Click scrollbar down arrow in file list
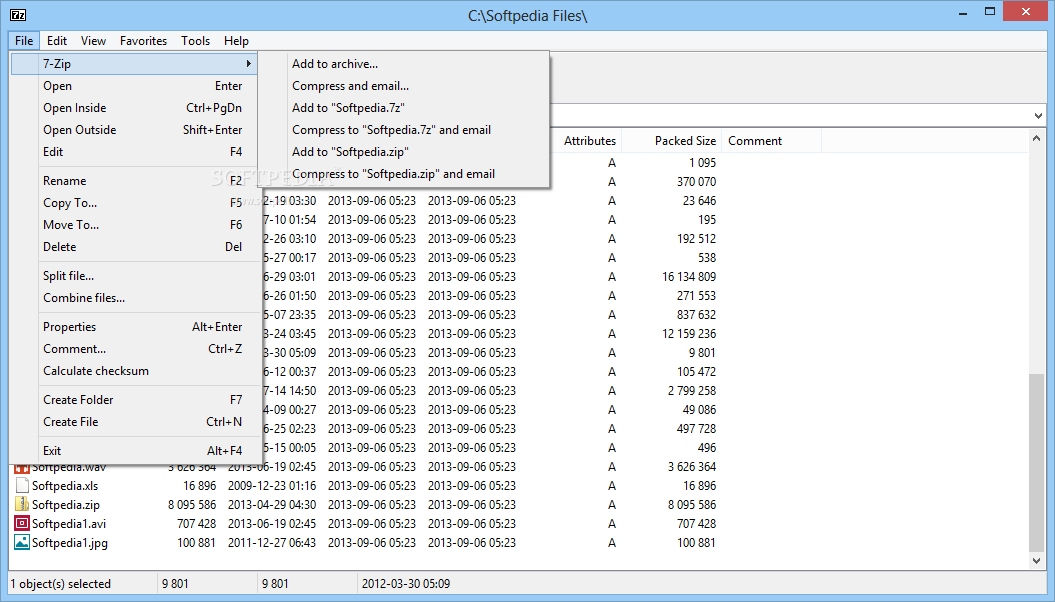Screen dimensions: 1055x602 pos(1036,560)
